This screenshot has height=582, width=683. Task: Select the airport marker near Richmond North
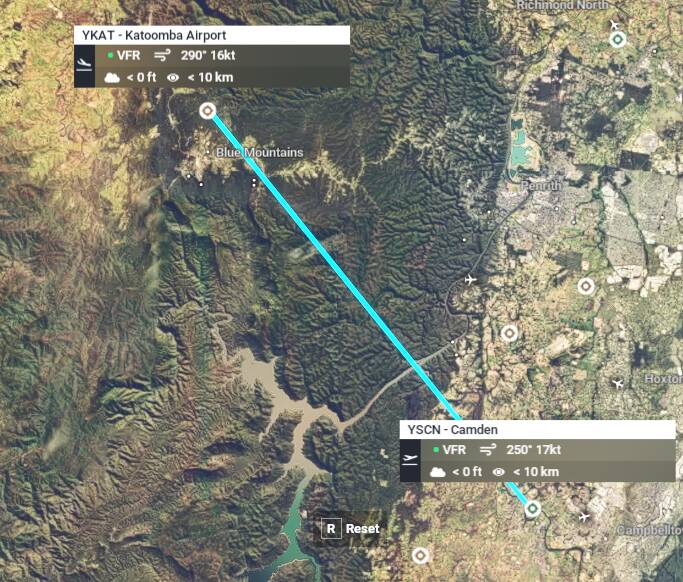(617, 40)
